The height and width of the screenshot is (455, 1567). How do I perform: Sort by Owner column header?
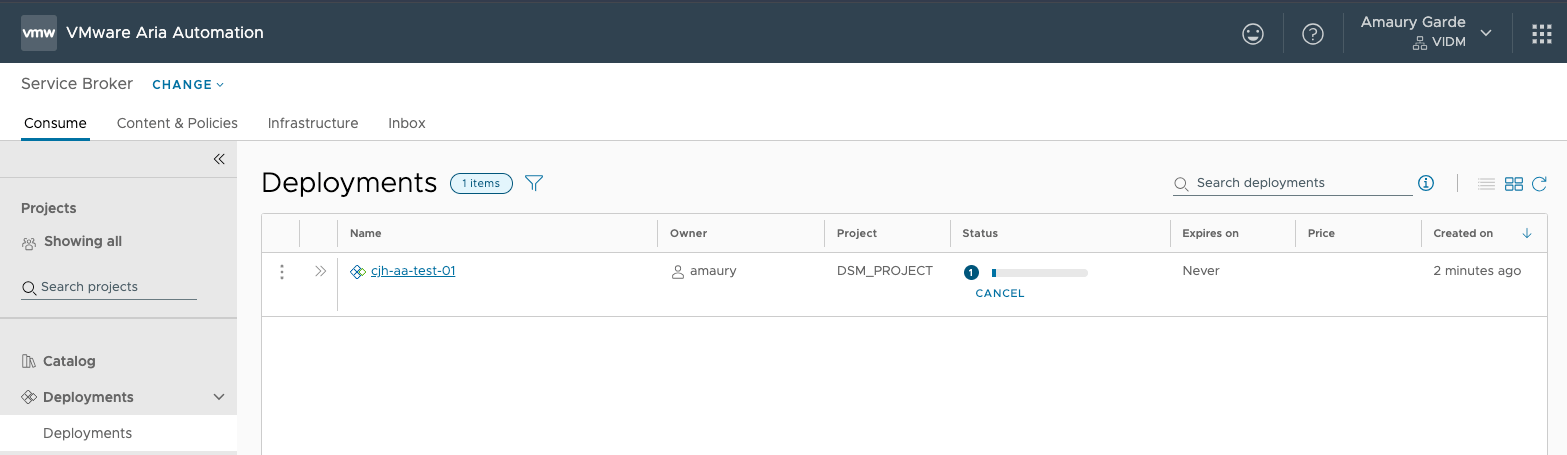pyautogui.click(x=688, y=233)
